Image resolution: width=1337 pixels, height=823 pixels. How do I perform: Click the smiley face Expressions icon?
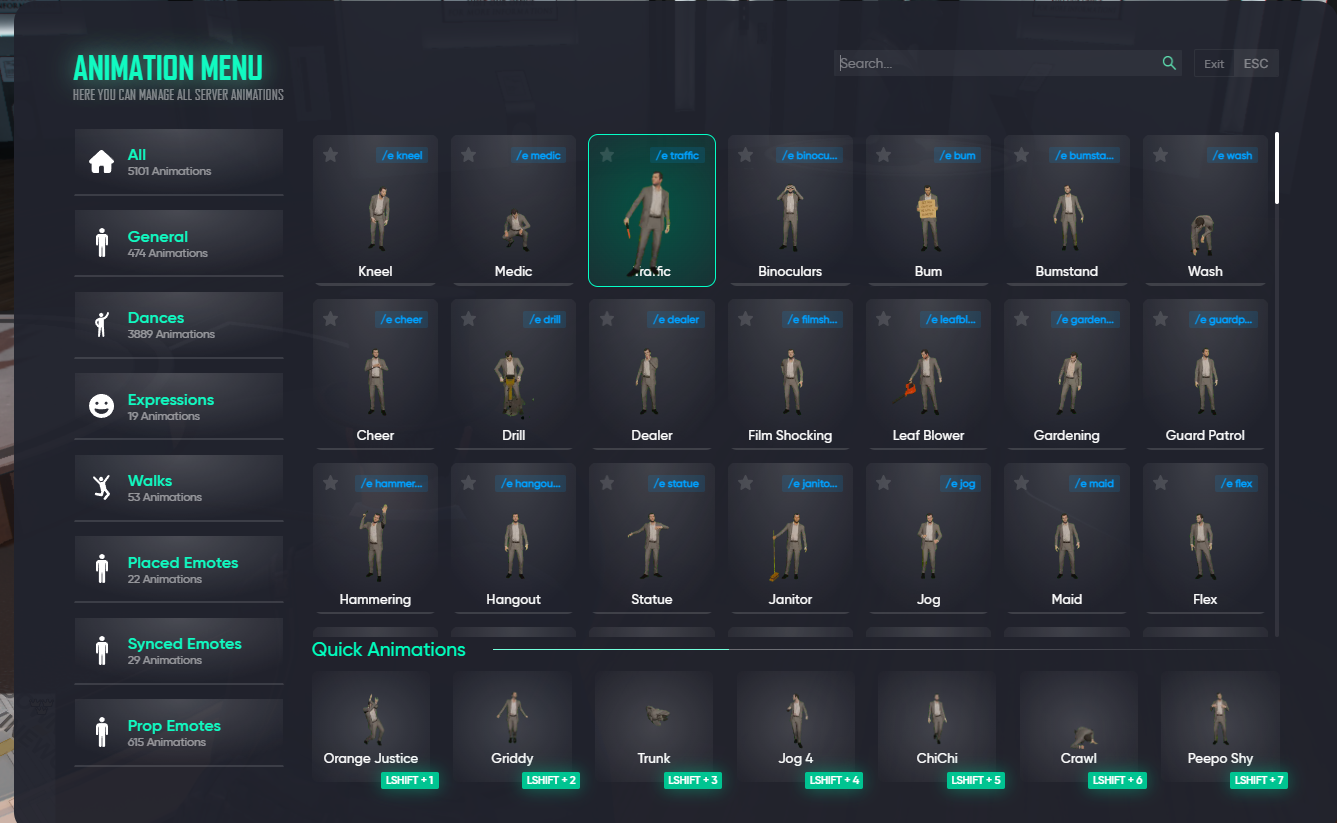[101, 406]
